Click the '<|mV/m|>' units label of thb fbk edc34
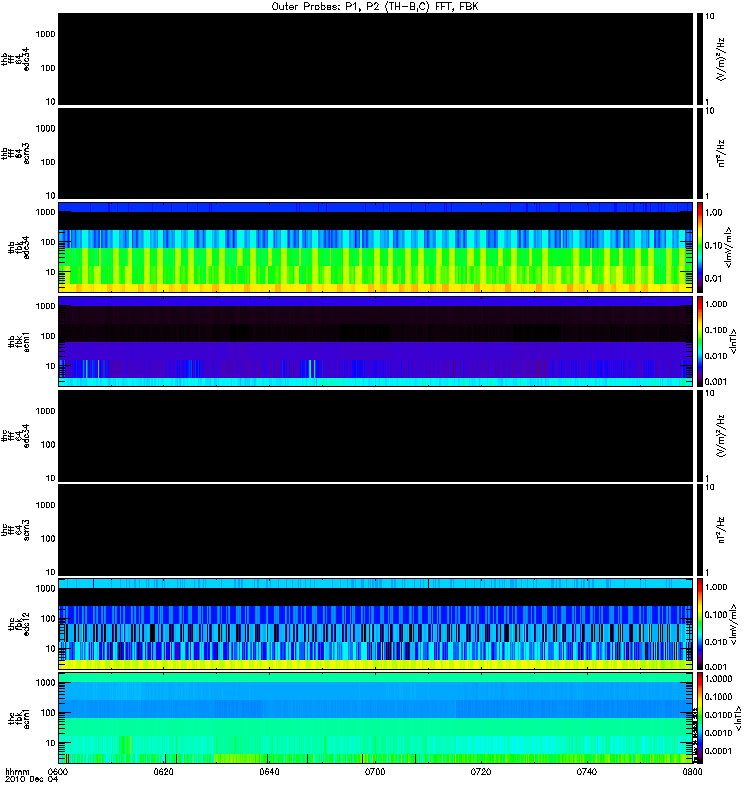 coord(729,247)
